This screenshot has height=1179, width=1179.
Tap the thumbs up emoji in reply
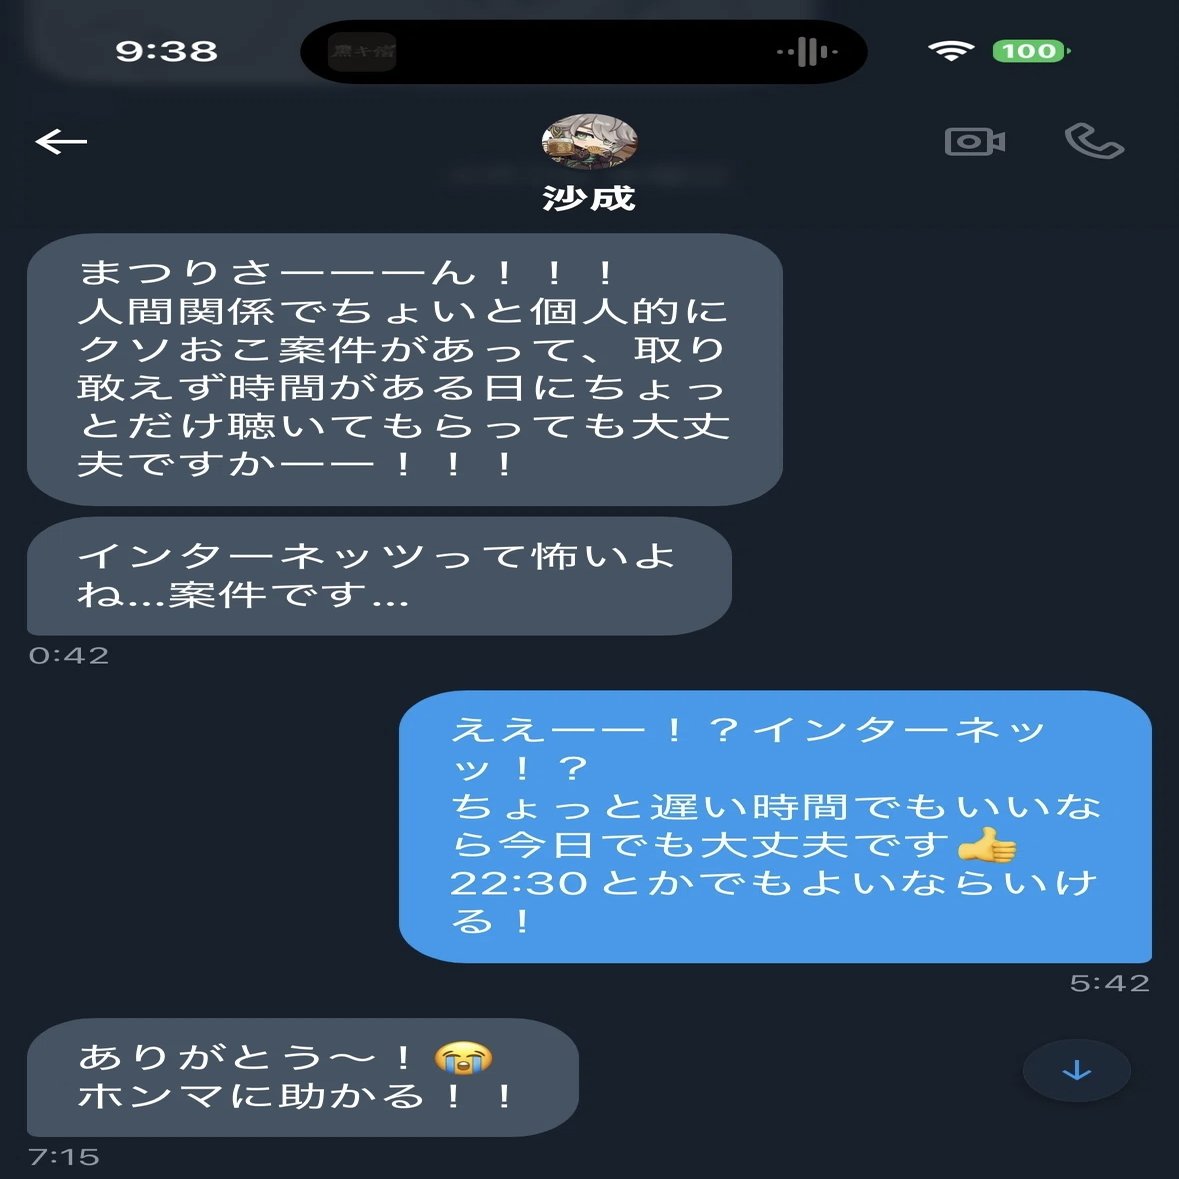pos(986,845)
